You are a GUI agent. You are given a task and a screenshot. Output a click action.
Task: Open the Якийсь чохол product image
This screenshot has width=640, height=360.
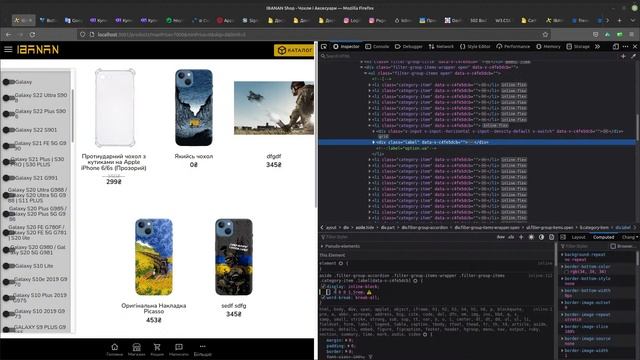click(193, 108)
